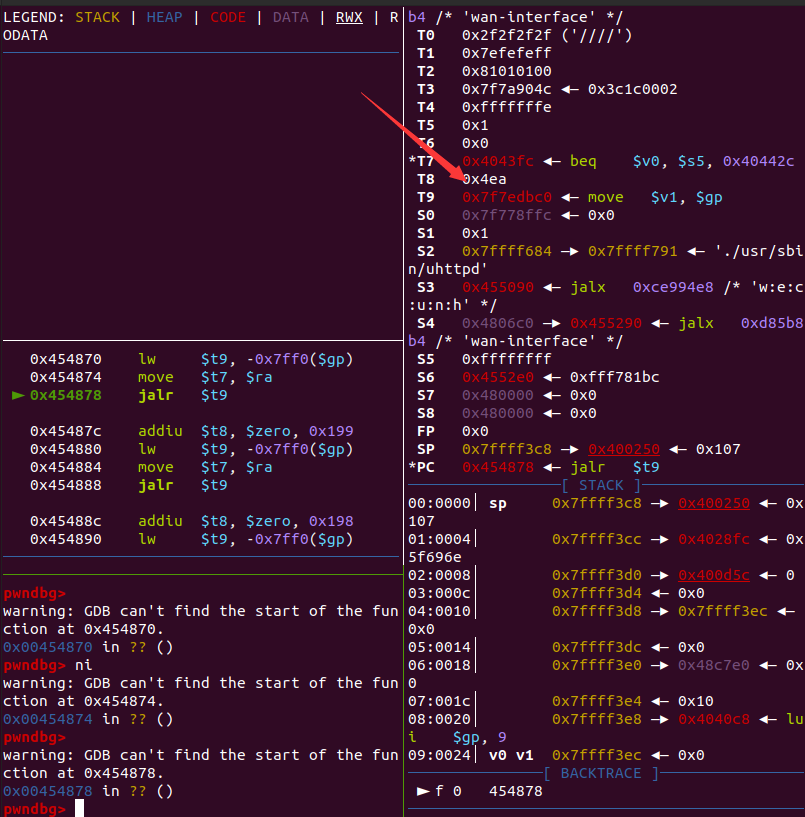This screenshot has width=805, height=817.
Task: Click stack address 0x7ffff3d8
Action: (x=597, y=611)
